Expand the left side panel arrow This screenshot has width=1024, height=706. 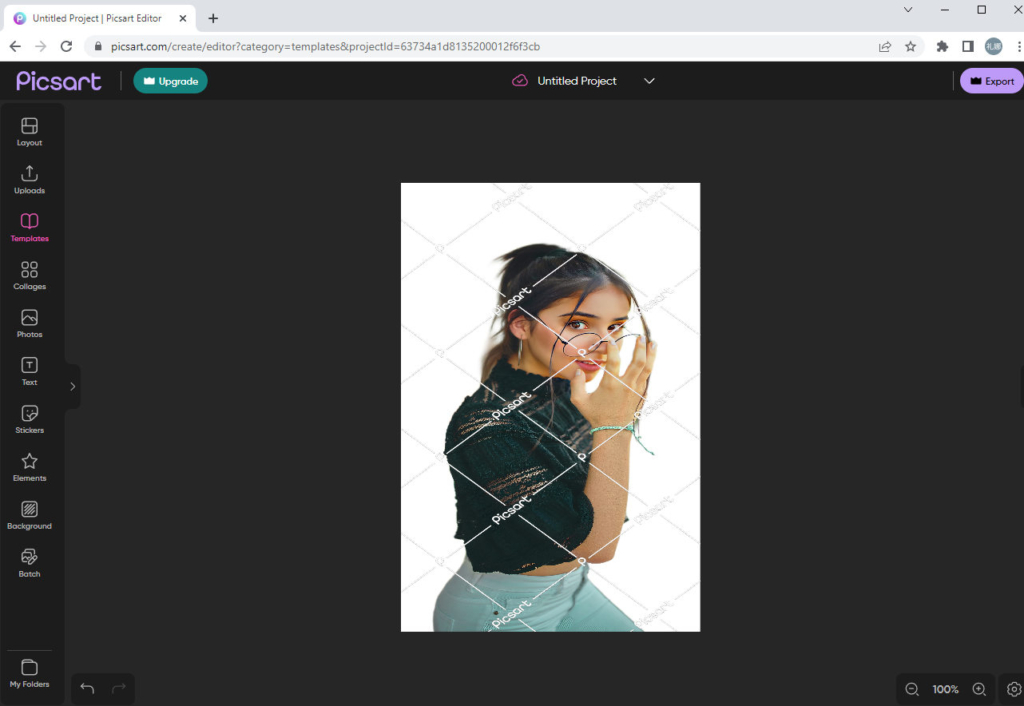coord(73,386)
